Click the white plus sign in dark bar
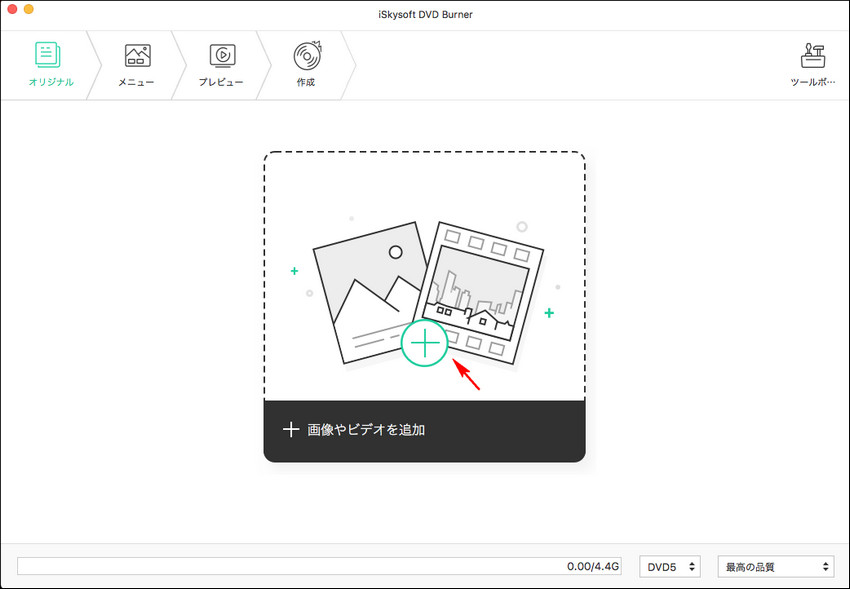 (291, 429)
